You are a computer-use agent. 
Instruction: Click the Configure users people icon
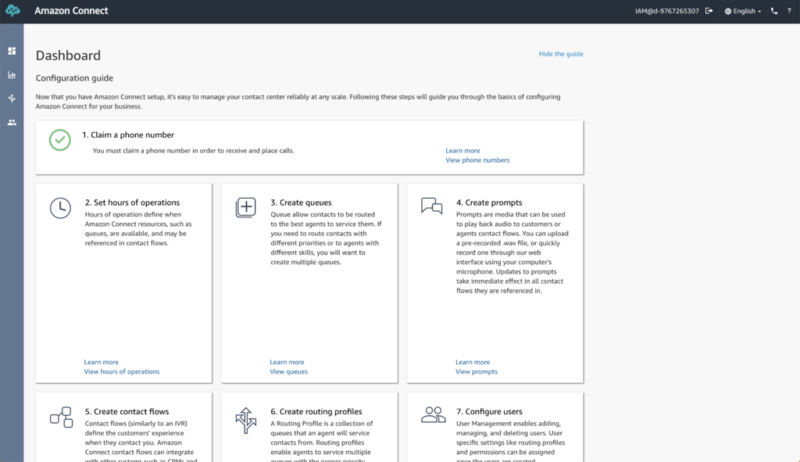coord(433,415)
